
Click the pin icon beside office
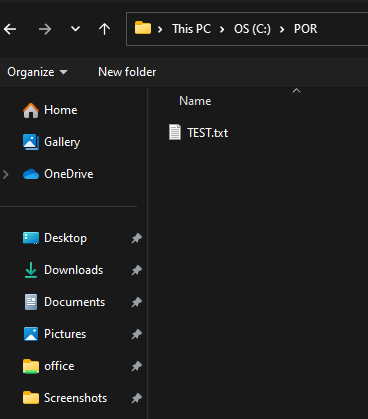point(137,366)
